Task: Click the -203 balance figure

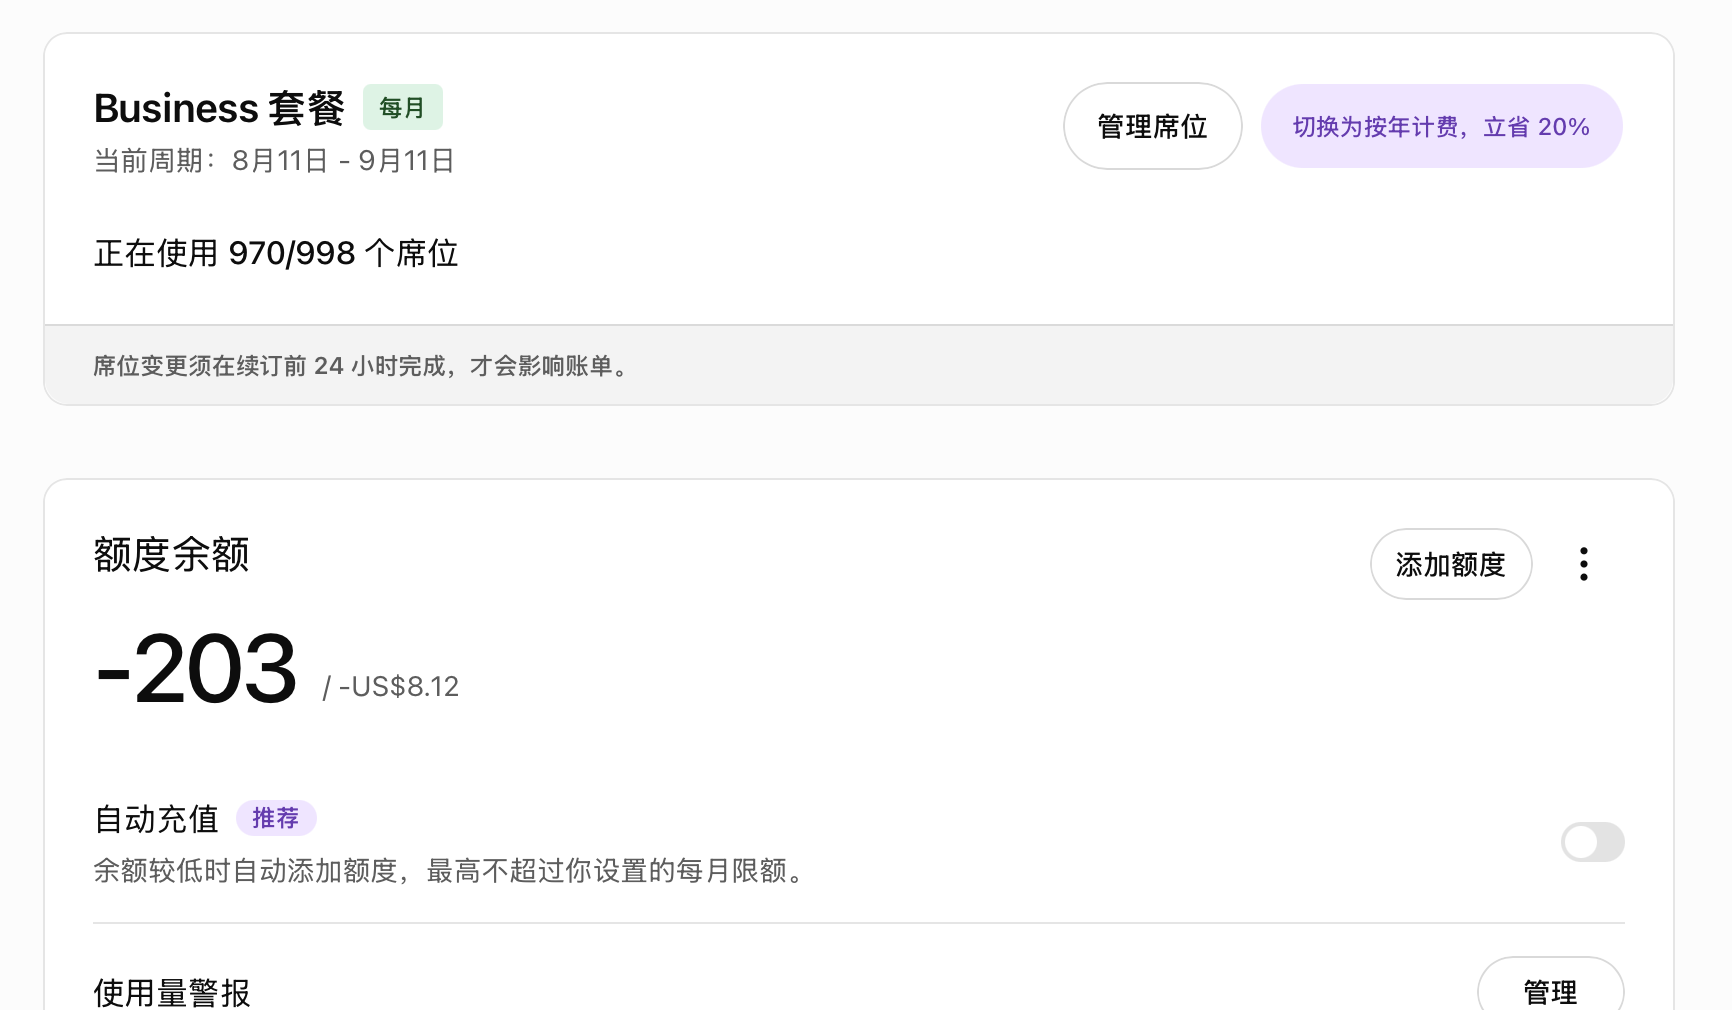Action: [196, 668]
